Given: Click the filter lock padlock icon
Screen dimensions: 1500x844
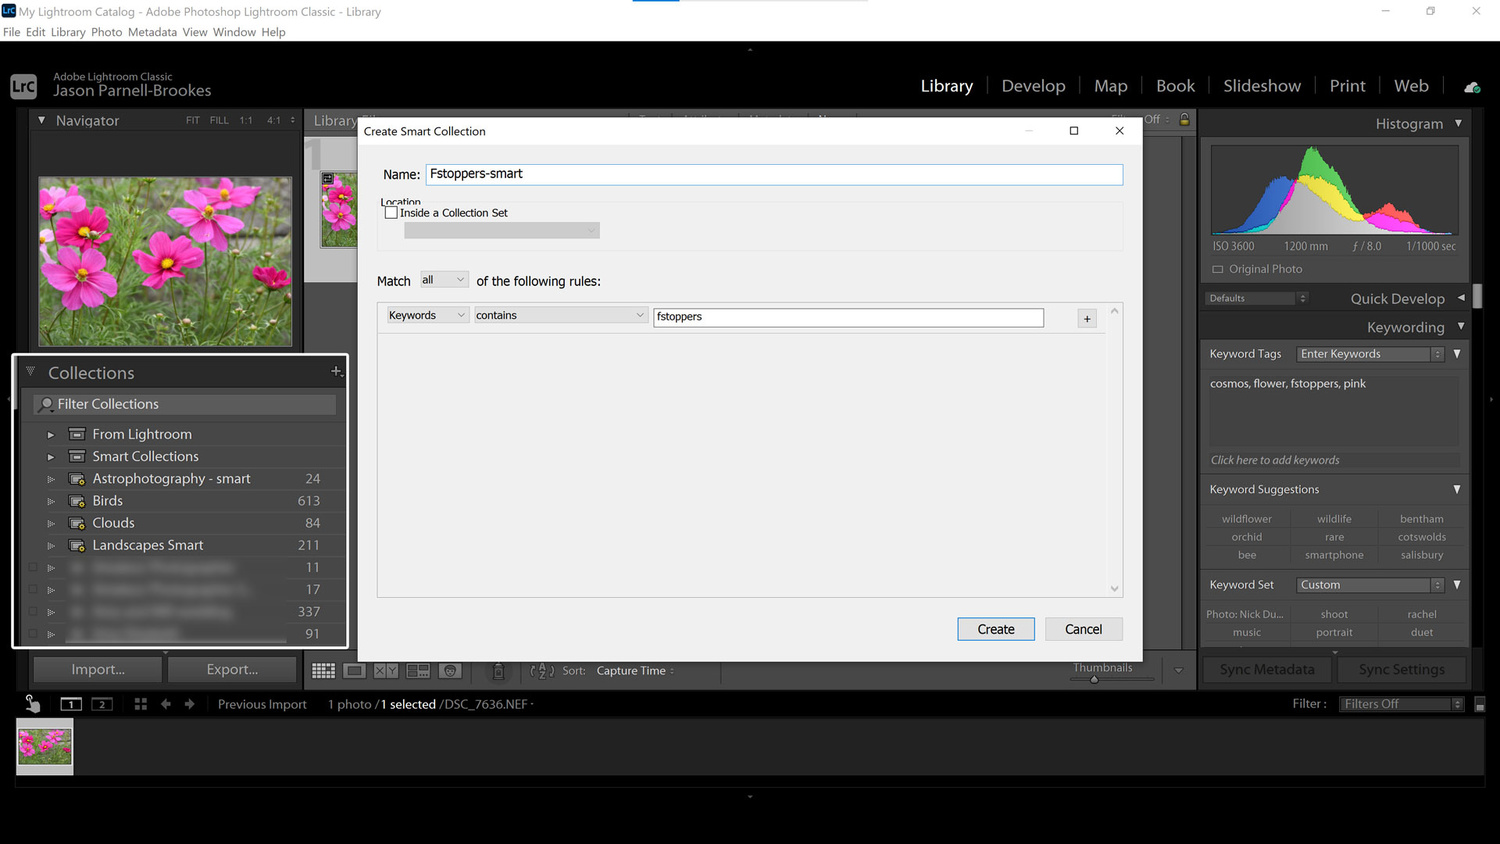Looking at the screenshot, I should coord(1184,119).
